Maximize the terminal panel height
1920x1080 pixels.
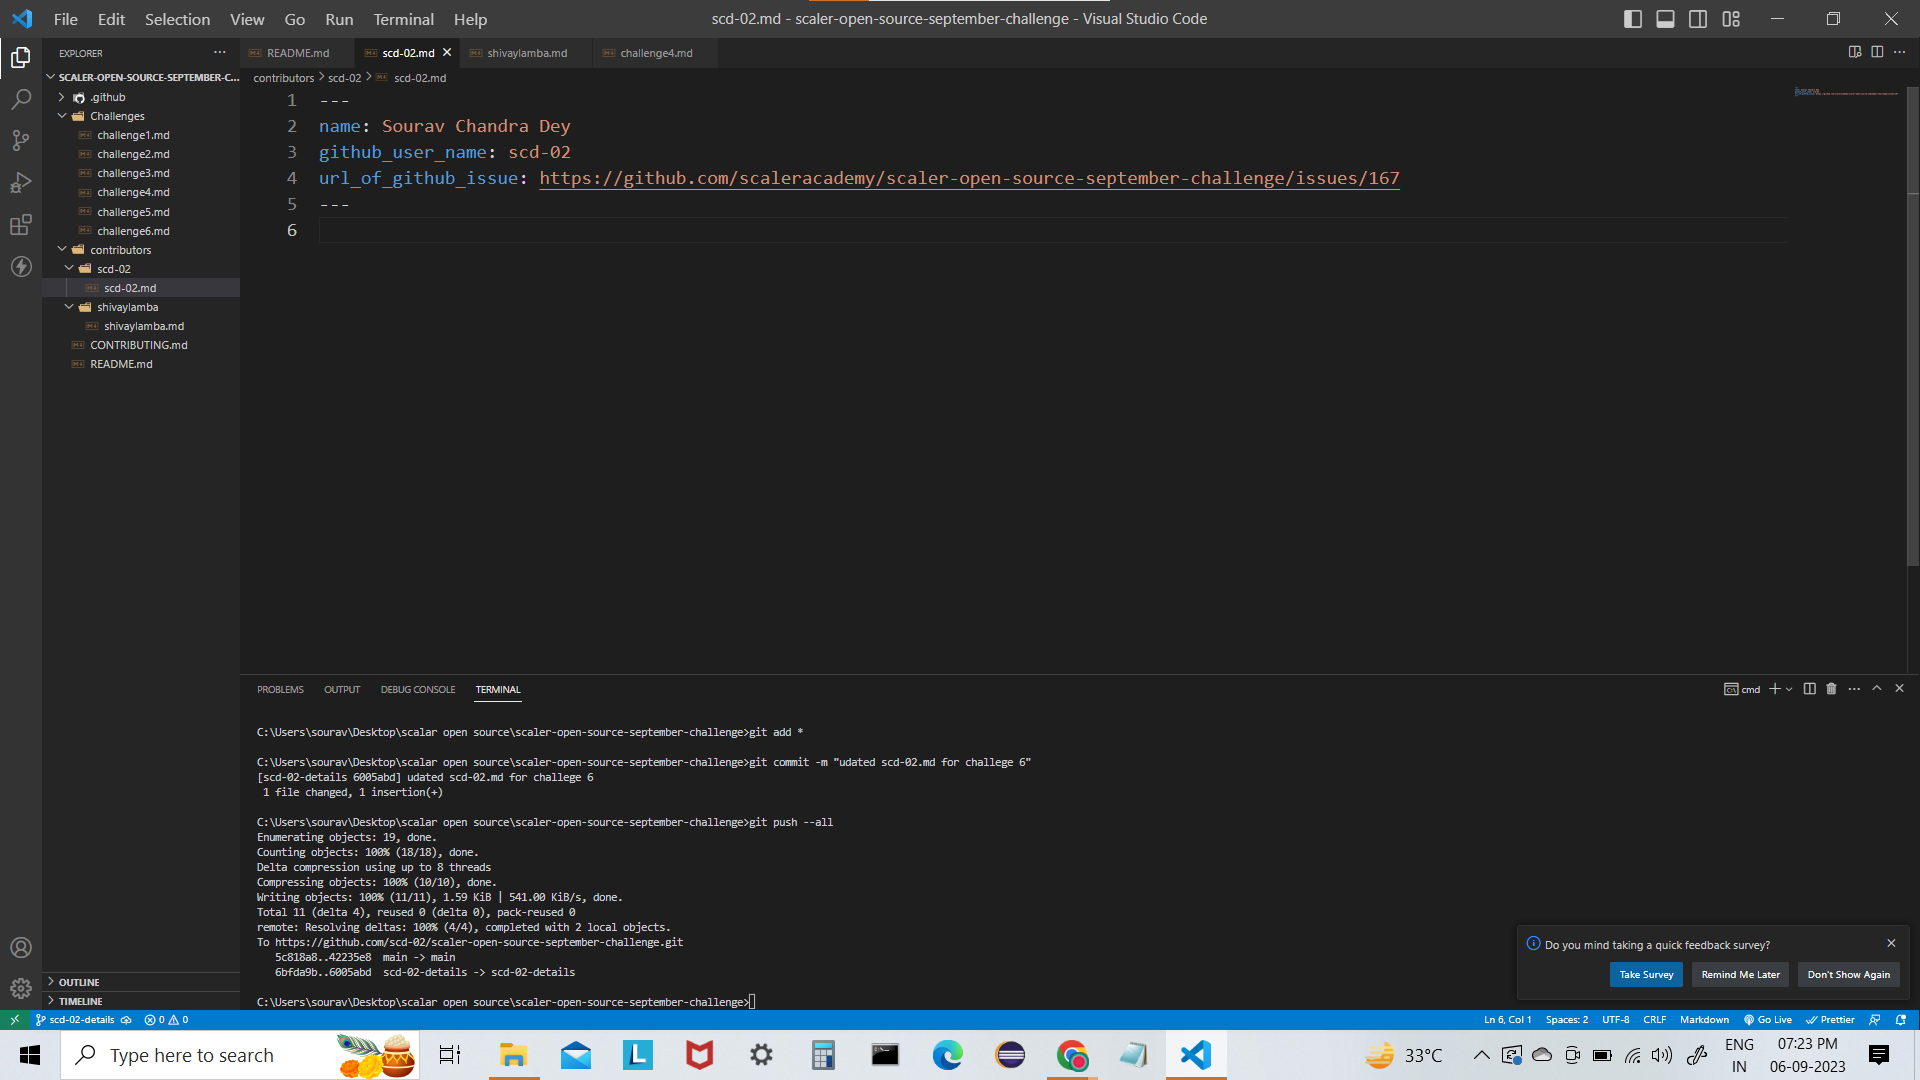(x=1876, y=688)
